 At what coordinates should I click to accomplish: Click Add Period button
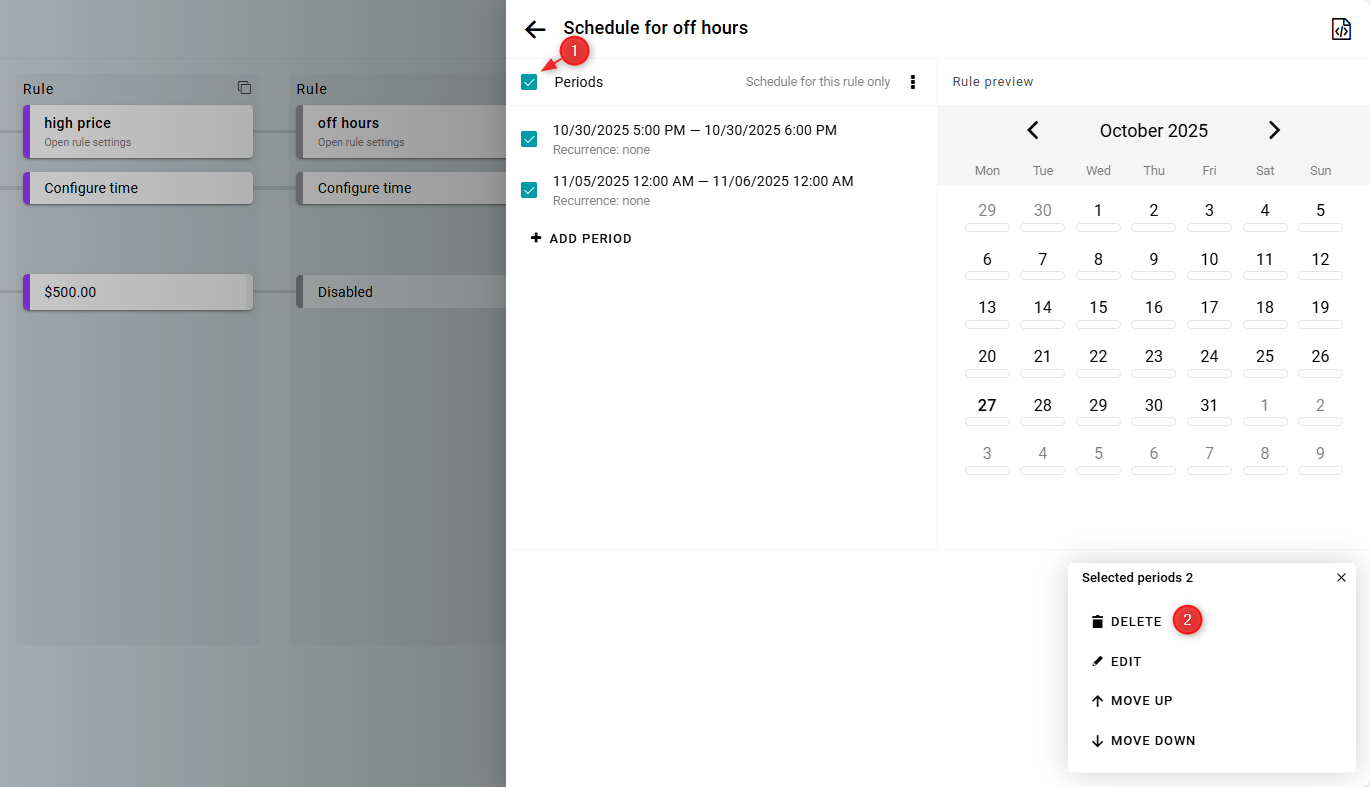(581, 239)
